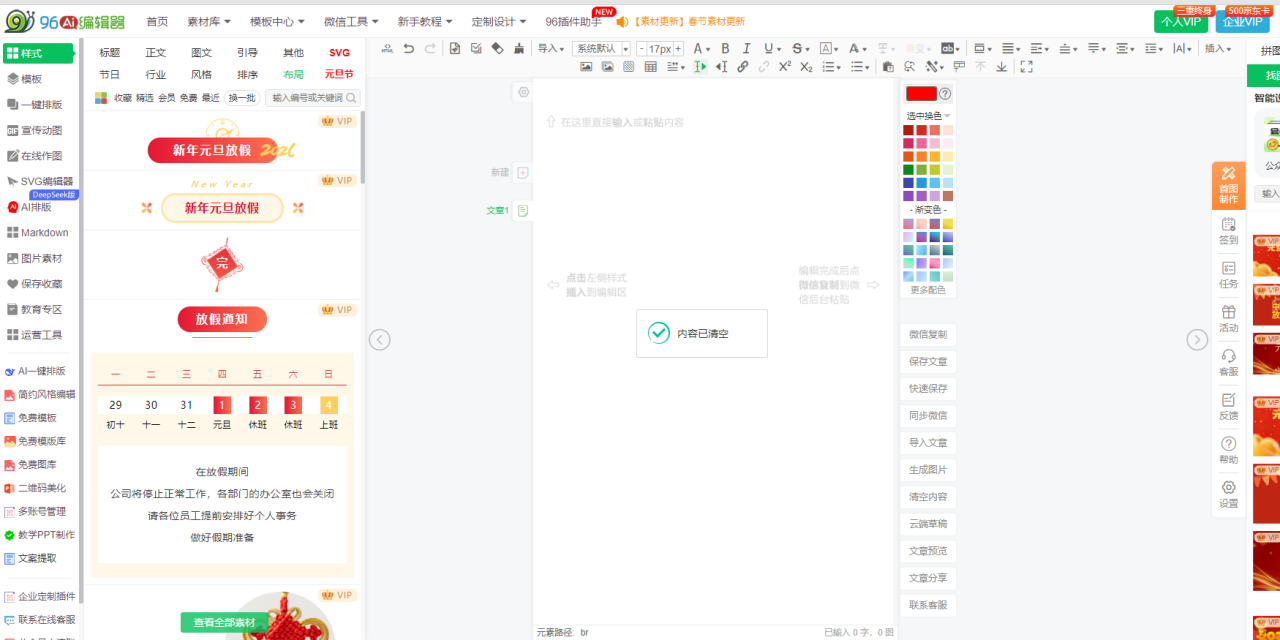Click the superscript X² icon
The image size is (1280, 640).
(x=785, y=67)
